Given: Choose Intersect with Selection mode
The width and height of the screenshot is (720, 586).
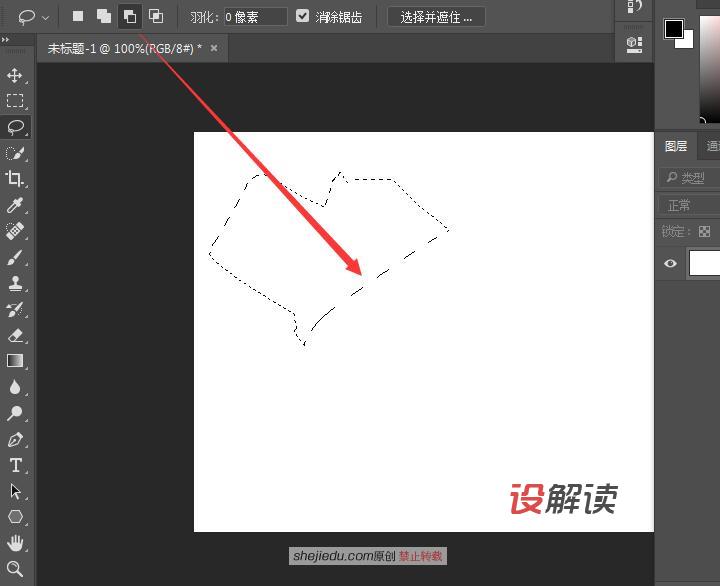Looking at the screenshot, I should [156, 17].
